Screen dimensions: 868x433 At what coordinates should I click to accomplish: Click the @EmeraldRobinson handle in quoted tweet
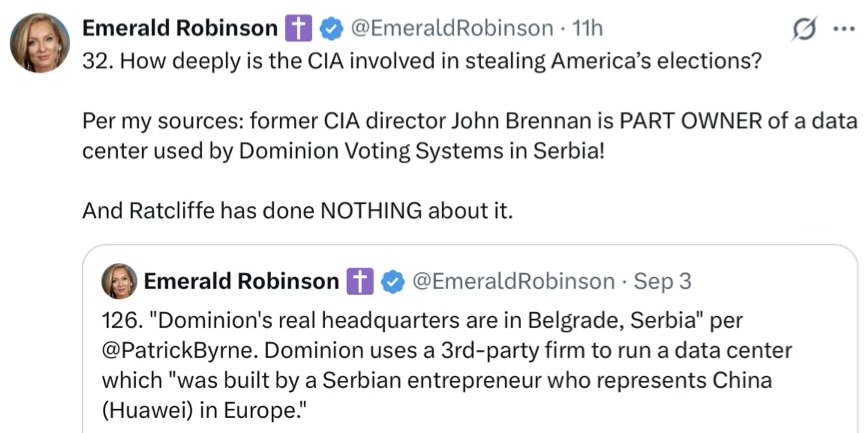(514, 282)
